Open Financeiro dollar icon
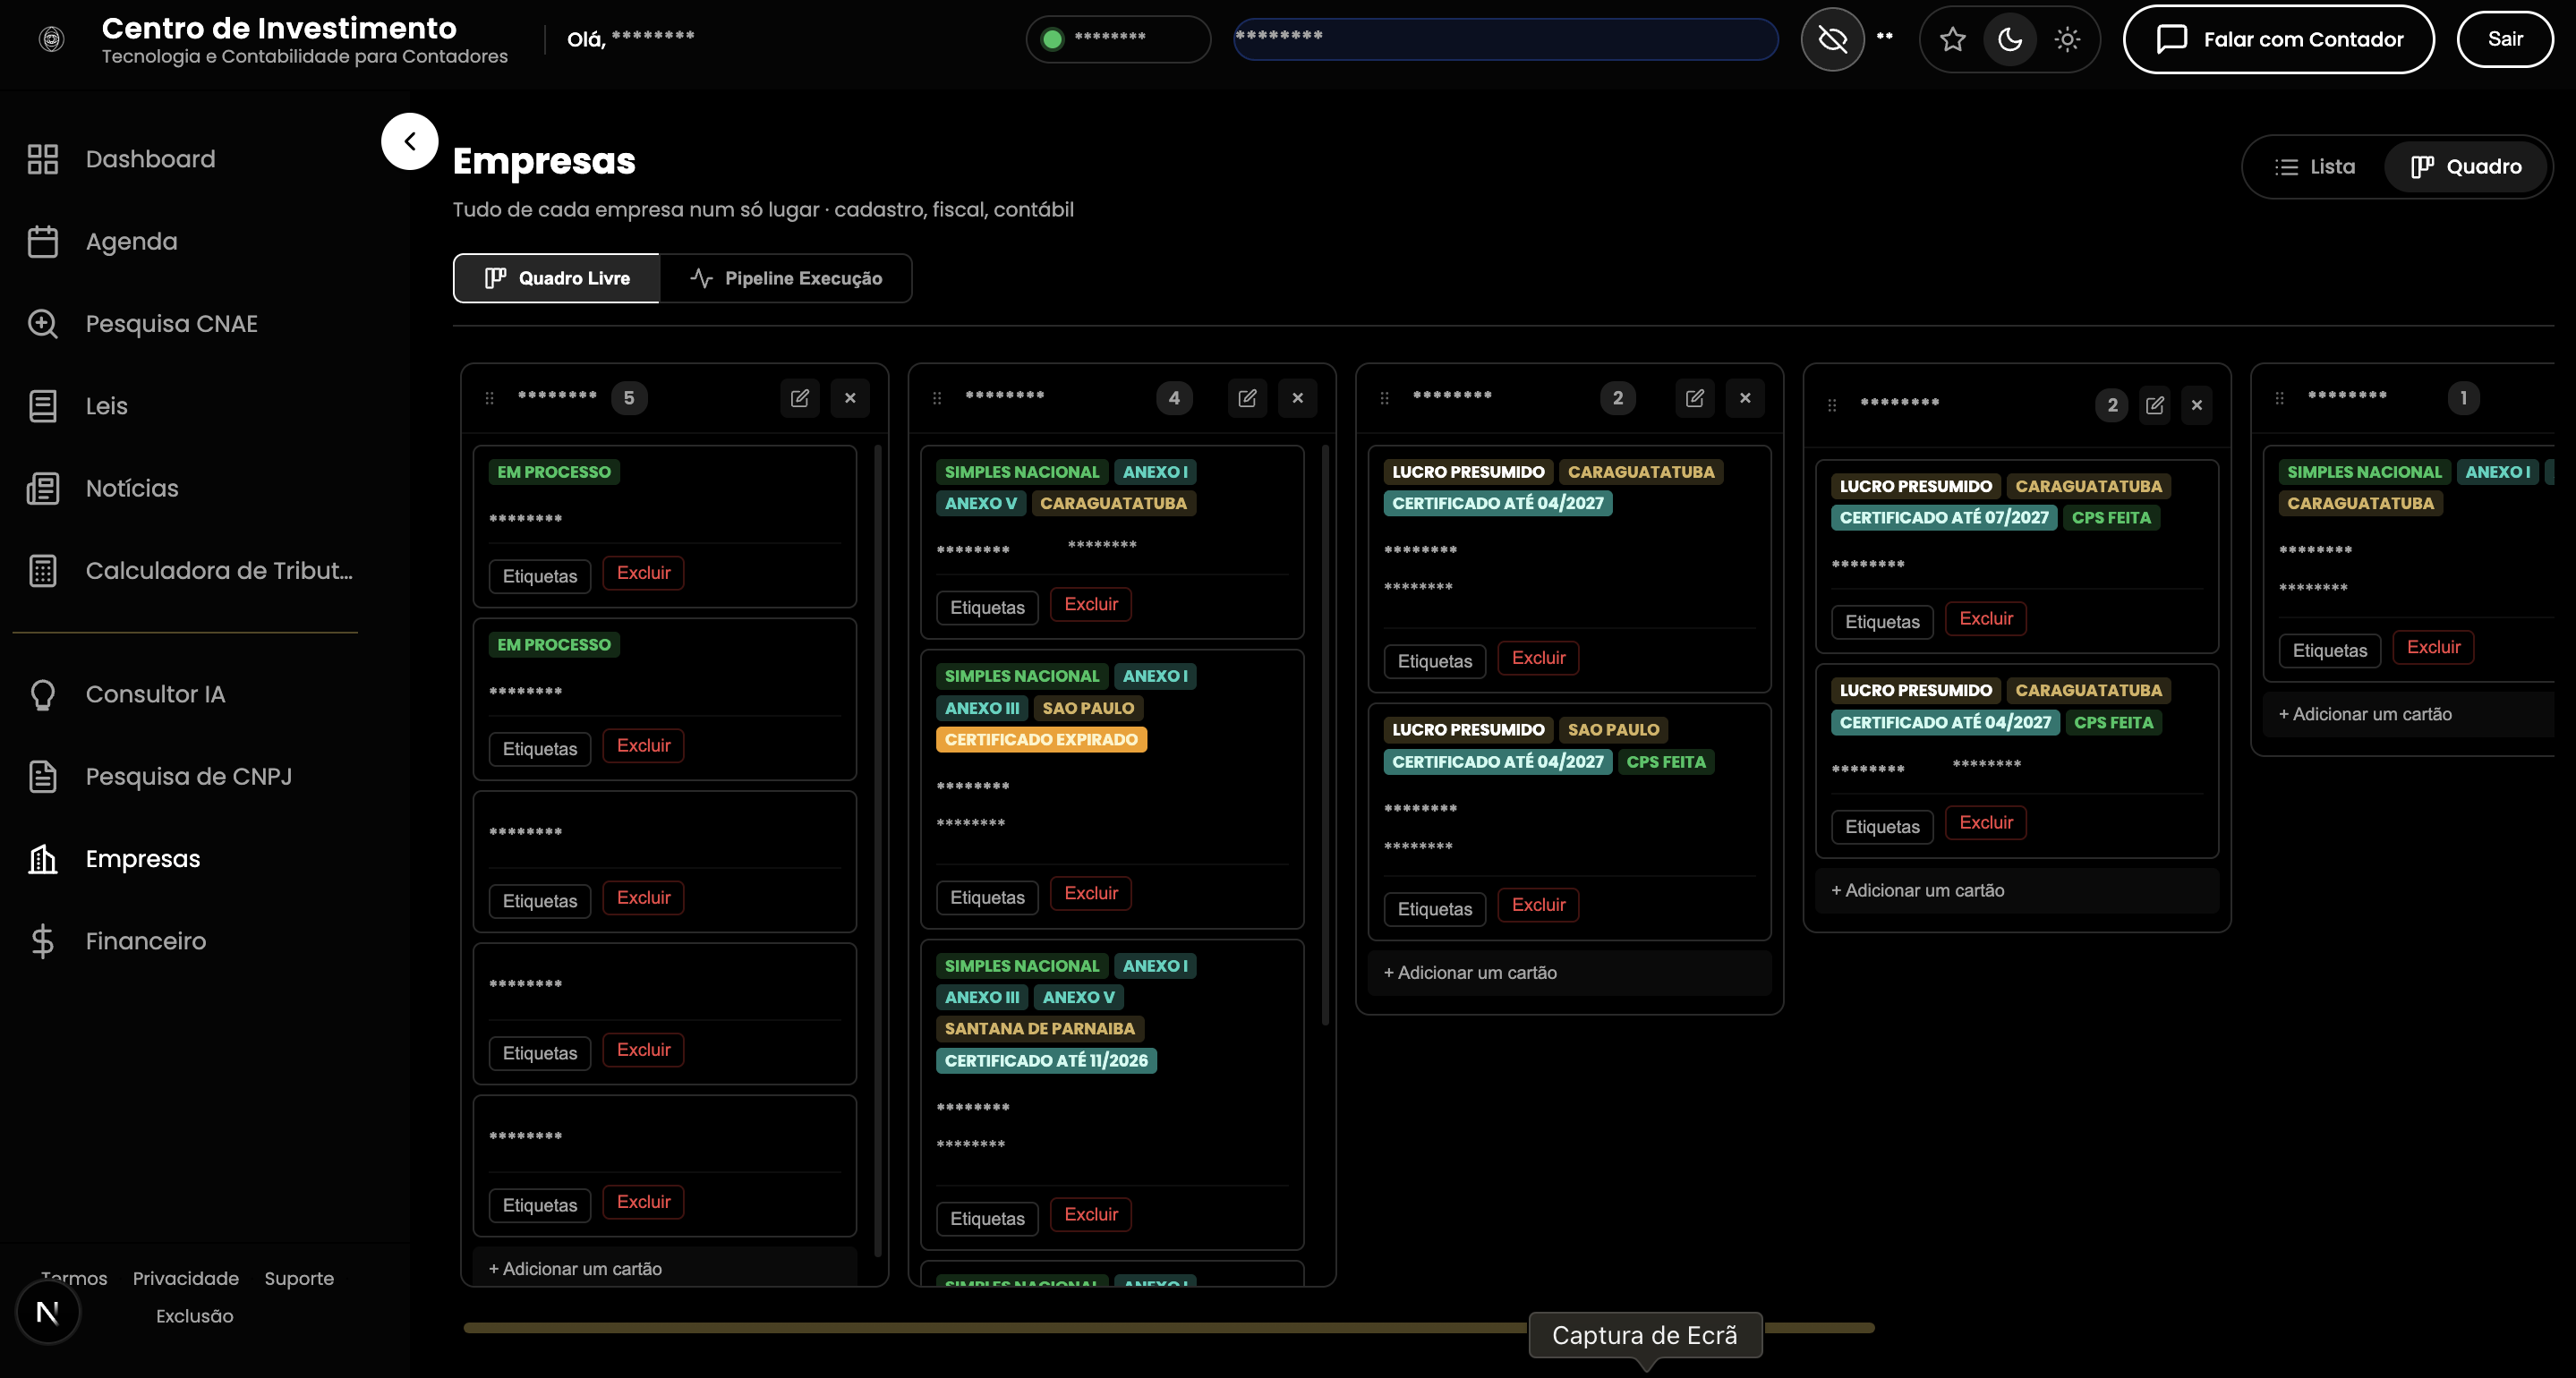Screen dimensions: 2576x1378 pyautogui.click(x=43, y=941)
